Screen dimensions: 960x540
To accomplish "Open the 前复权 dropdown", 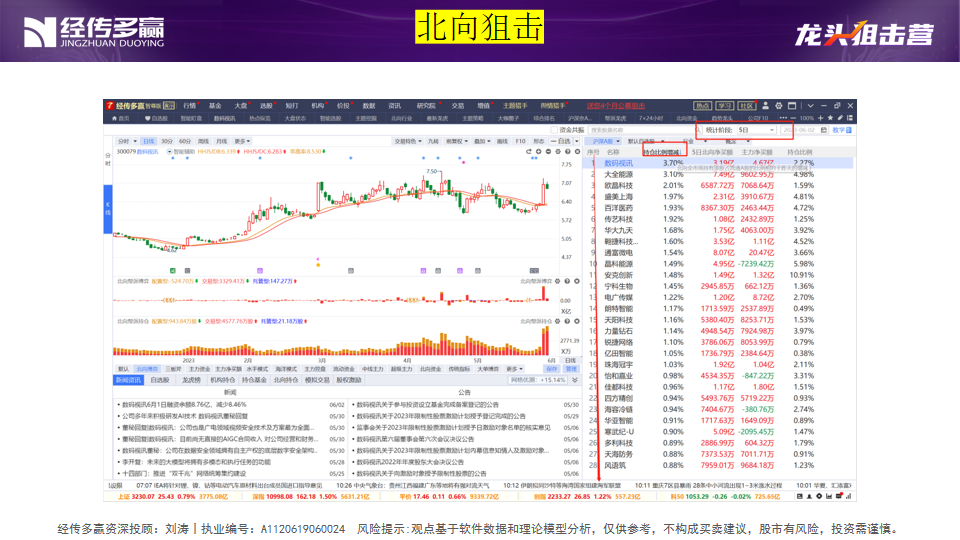I will (x=457, y=141).
